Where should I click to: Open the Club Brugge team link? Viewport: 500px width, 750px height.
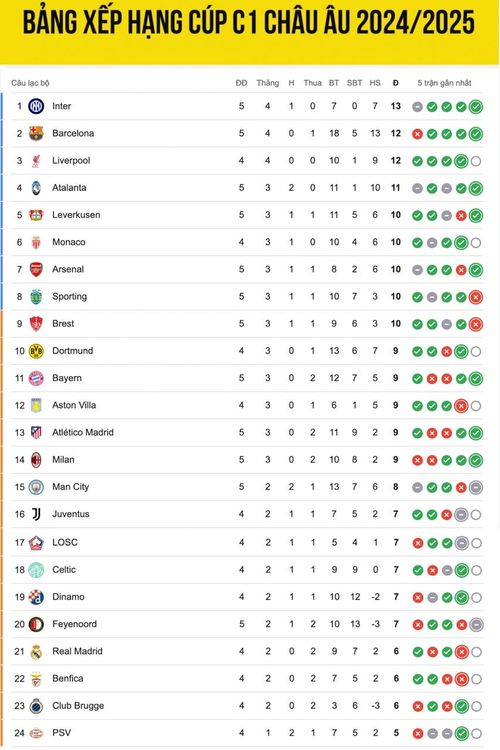(78, 706)
